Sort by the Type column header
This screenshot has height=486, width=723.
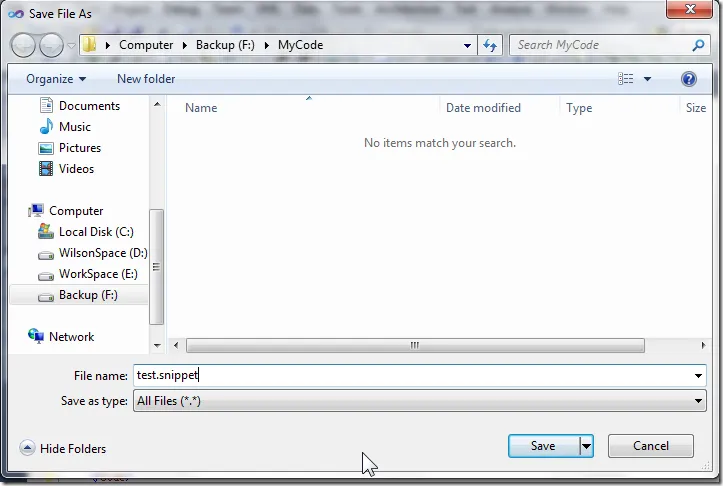(579, 108)
